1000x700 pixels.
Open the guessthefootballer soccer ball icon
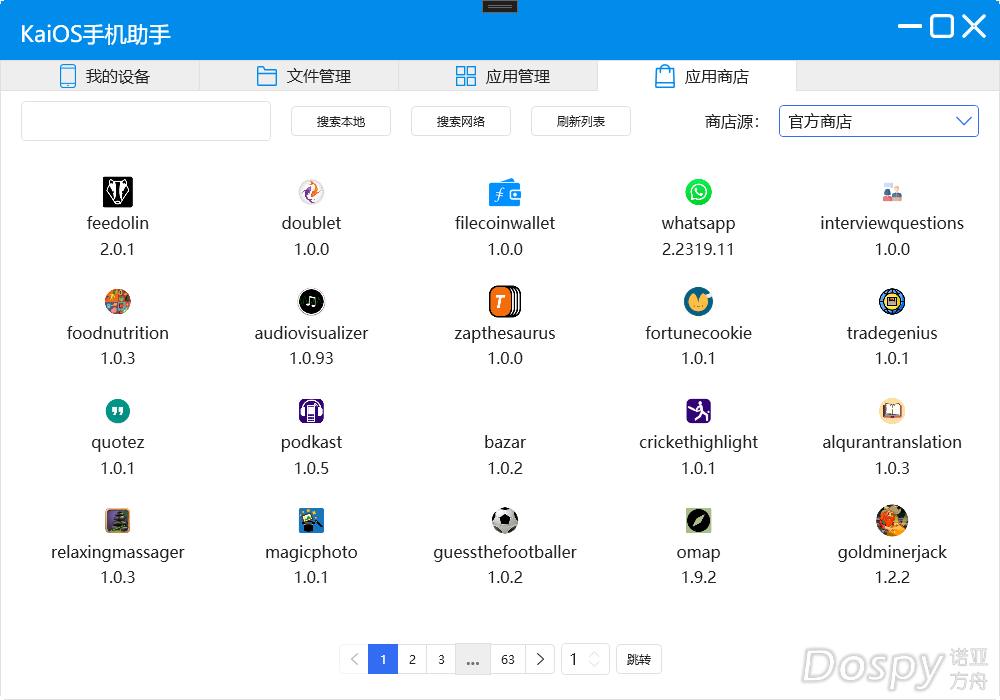(x=505, y=521)
